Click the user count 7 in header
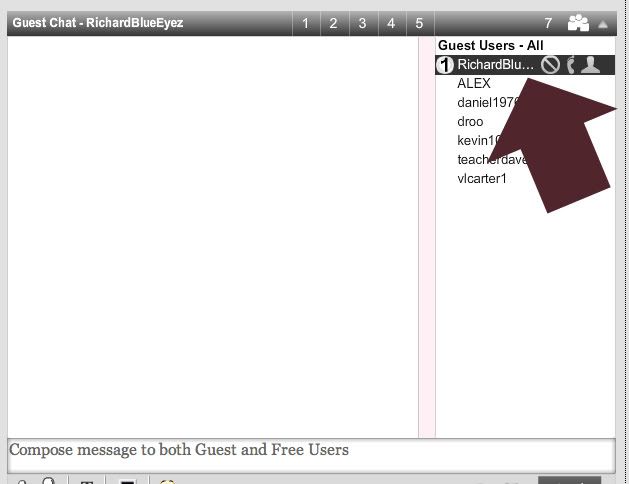 coord(548,23)
